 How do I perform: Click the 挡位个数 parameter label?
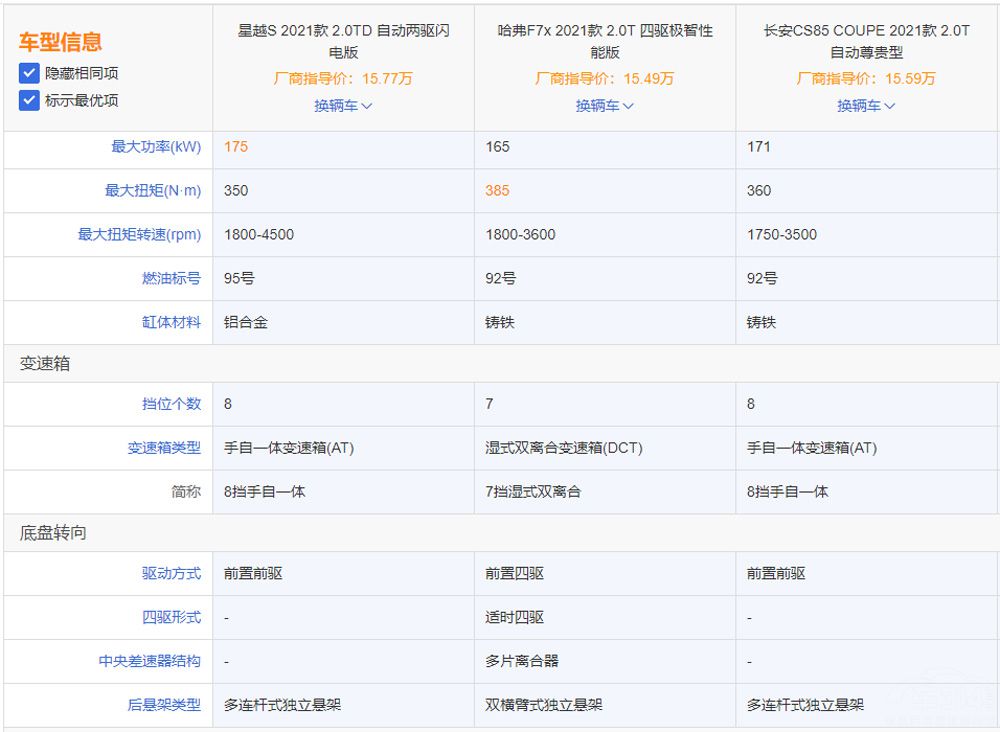click(171, 404)
